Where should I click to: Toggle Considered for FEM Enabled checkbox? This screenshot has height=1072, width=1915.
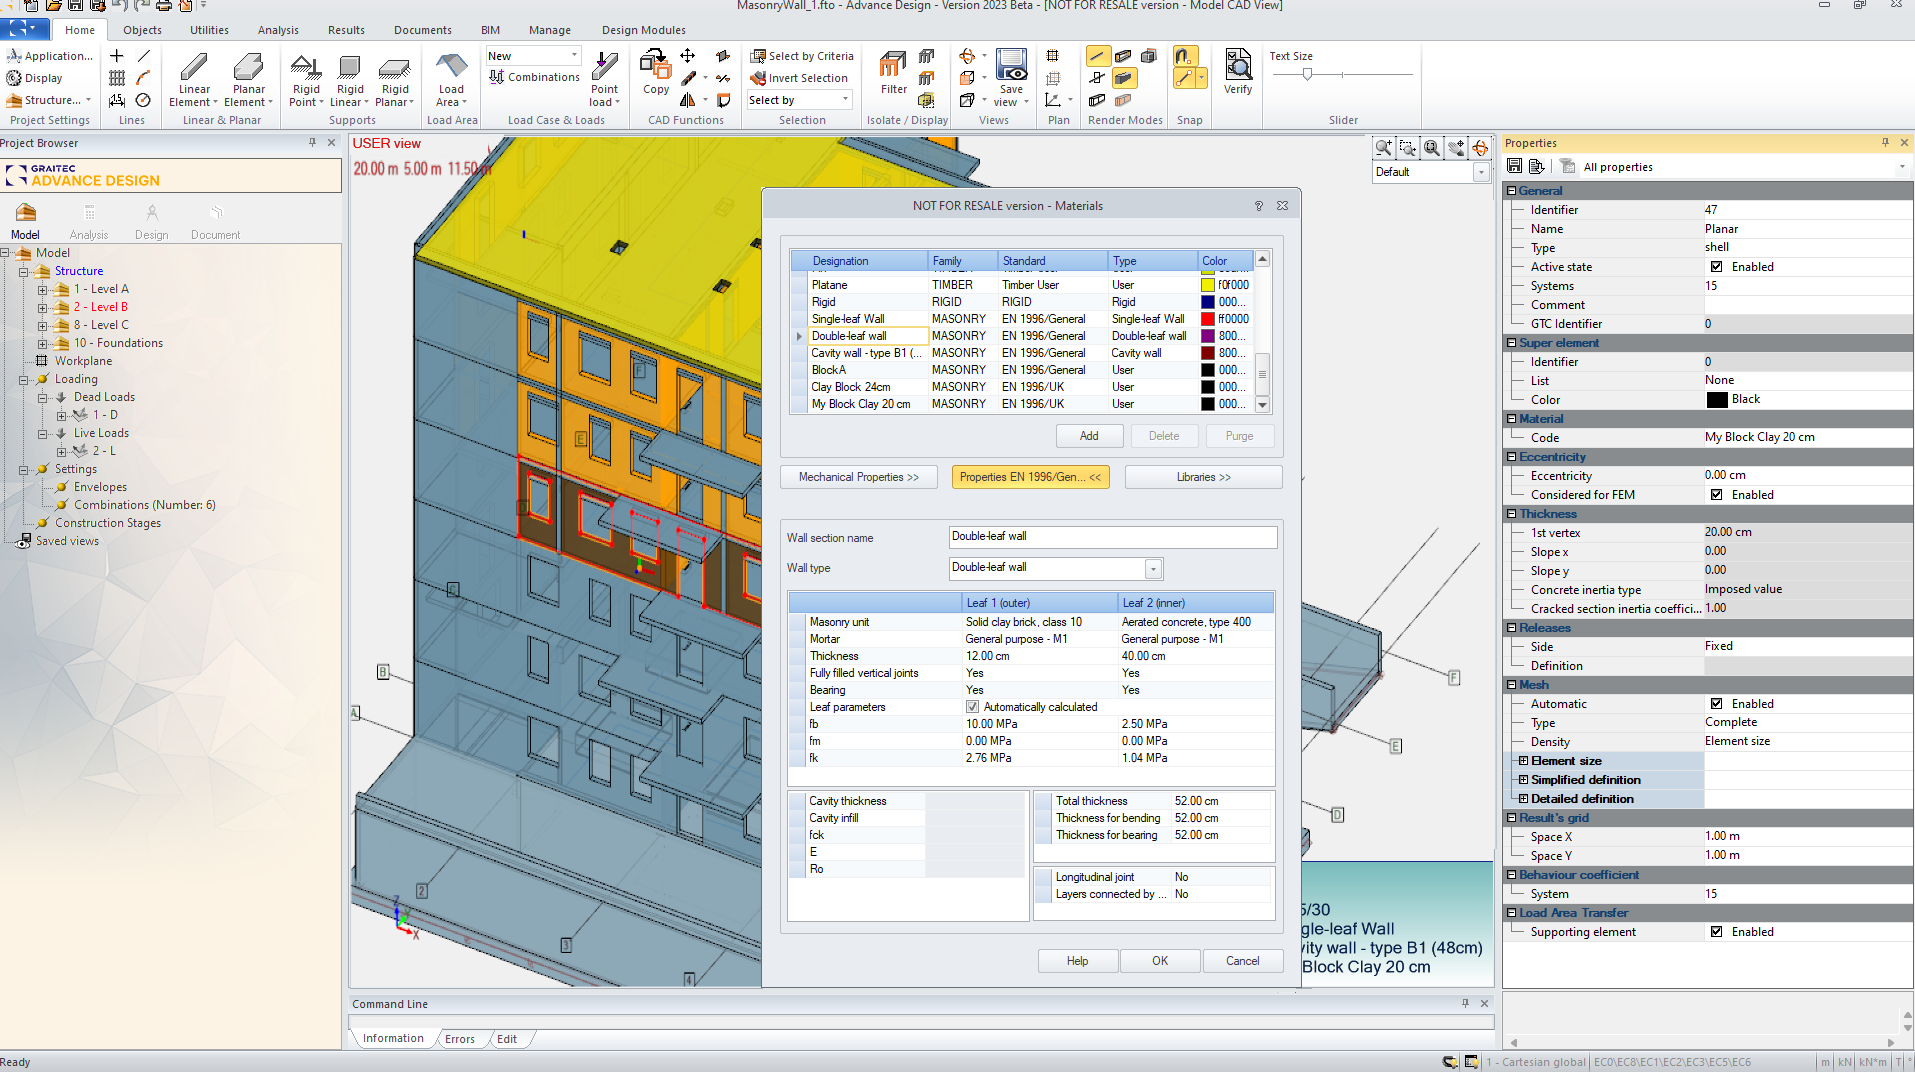click(1717, 495)
